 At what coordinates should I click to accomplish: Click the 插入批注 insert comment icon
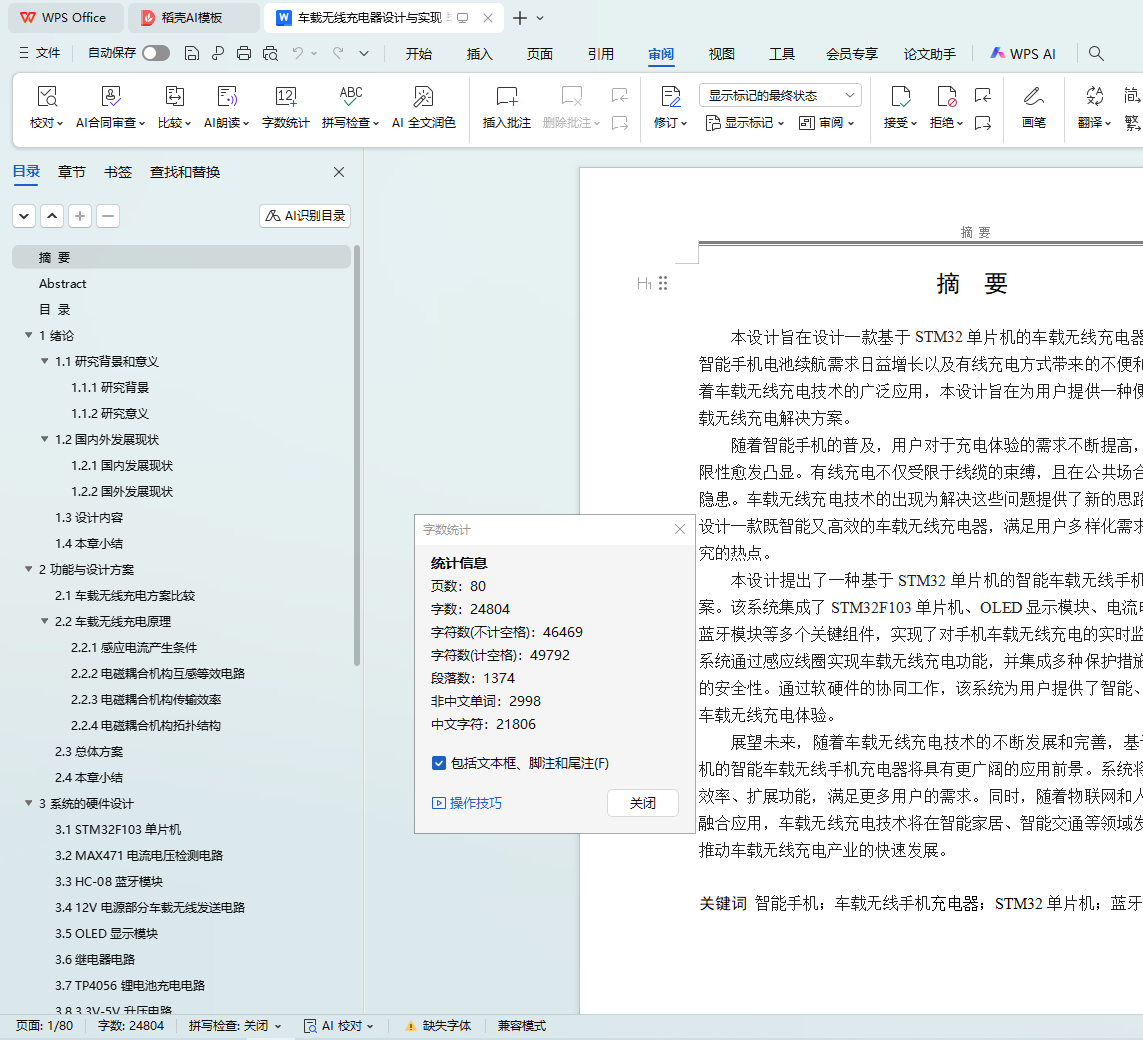point(506,97)
